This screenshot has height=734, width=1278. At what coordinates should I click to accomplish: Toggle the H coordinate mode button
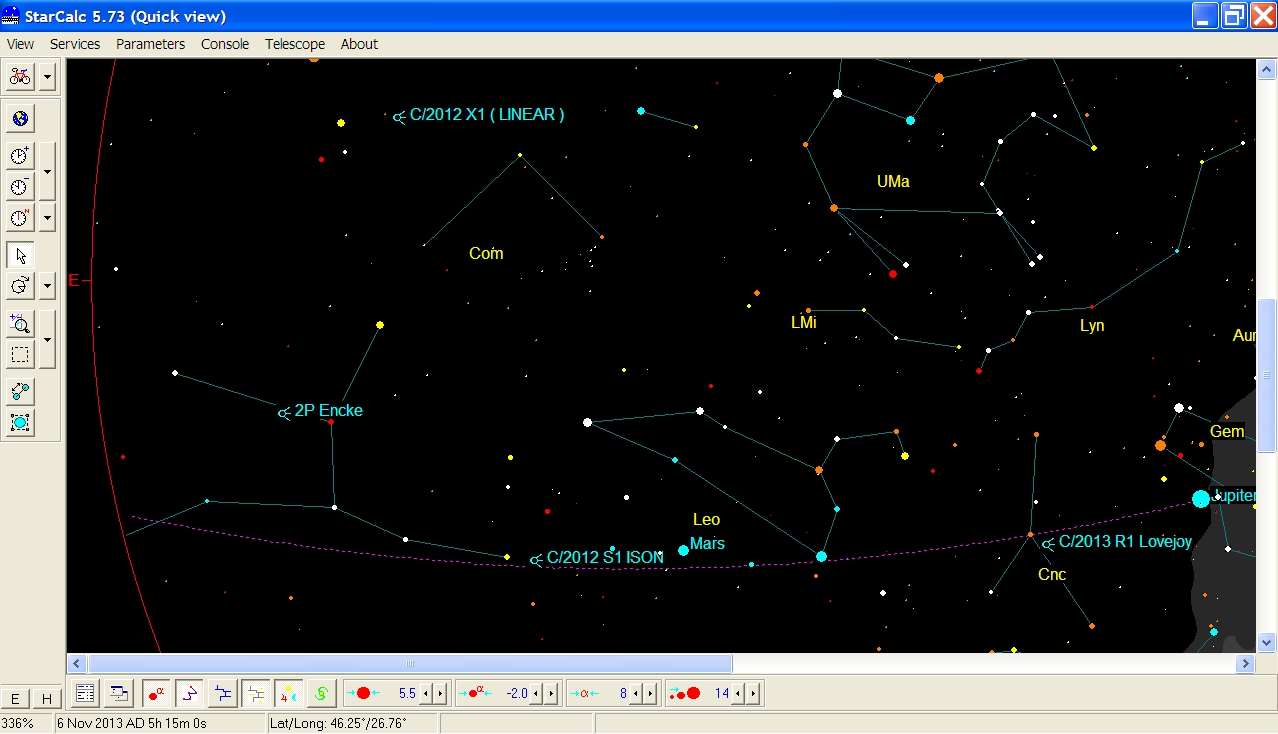[x=46, y=698]
